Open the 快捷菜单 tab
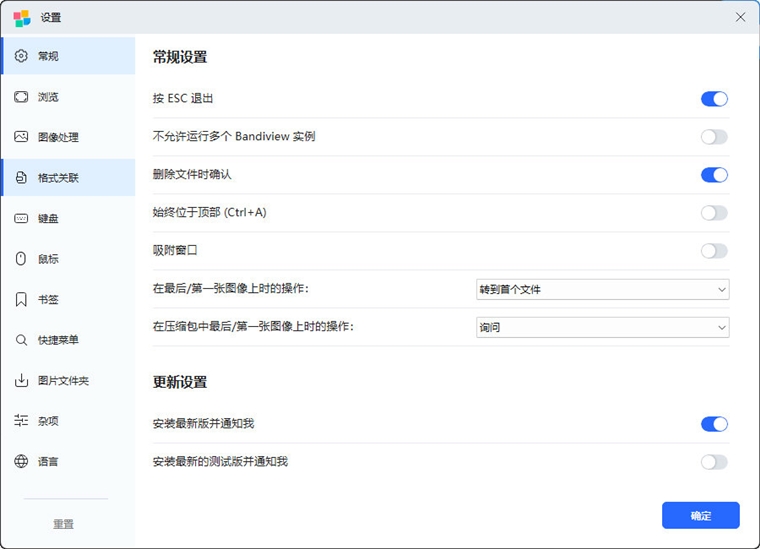The width and height of the screenshot is (760, 549). [x=68, y=340]
